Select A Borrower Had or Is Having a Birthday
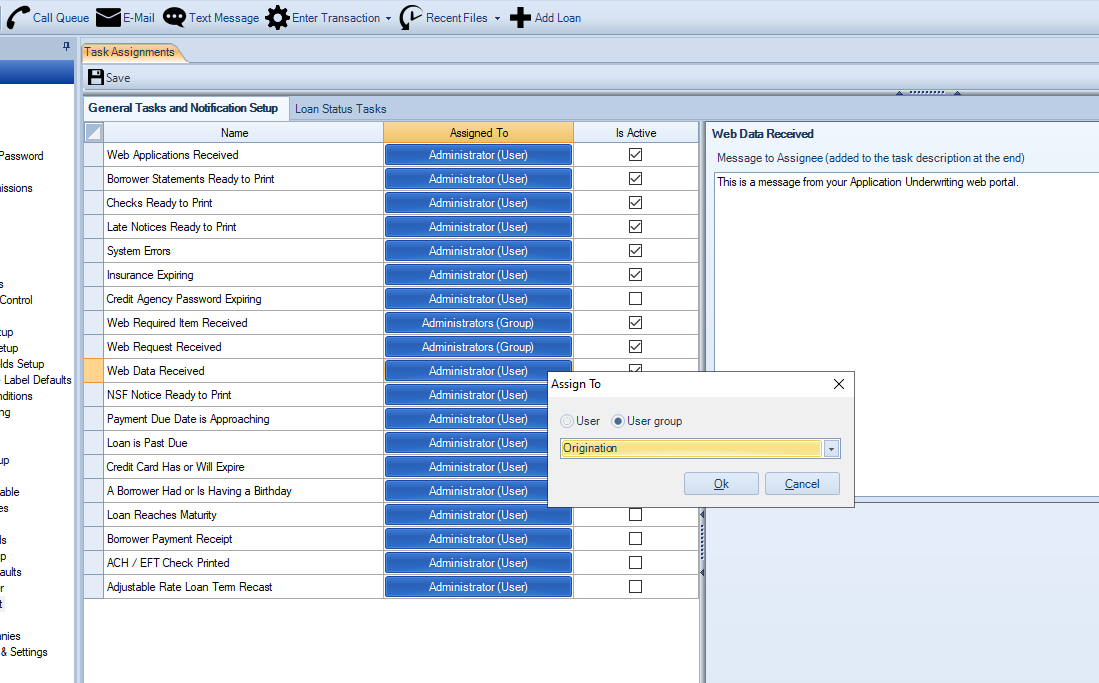 pyautogui.click(x=243, y=491)
